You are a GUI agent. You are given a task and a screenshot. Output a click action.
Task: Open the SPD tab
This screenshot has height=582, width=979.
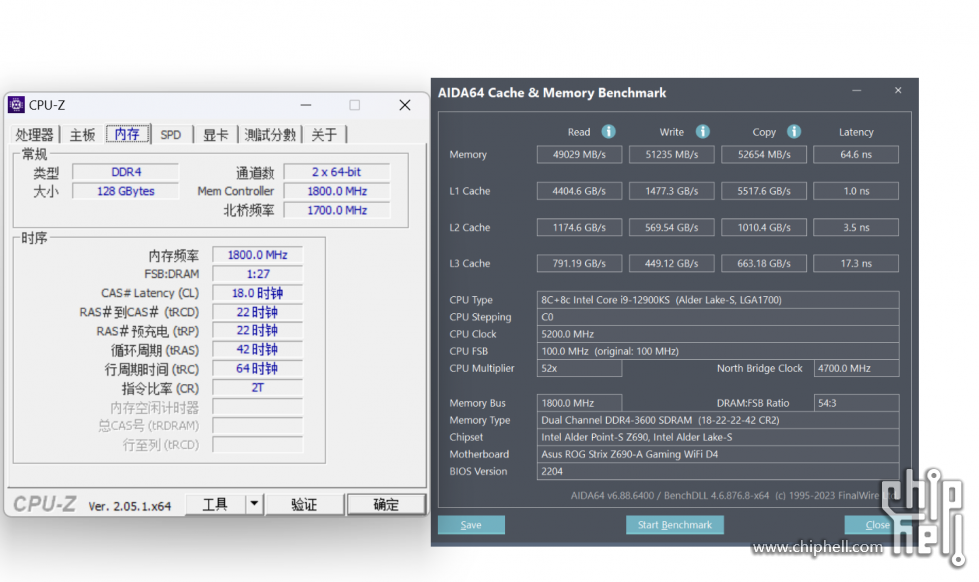[x=170, y=134]
